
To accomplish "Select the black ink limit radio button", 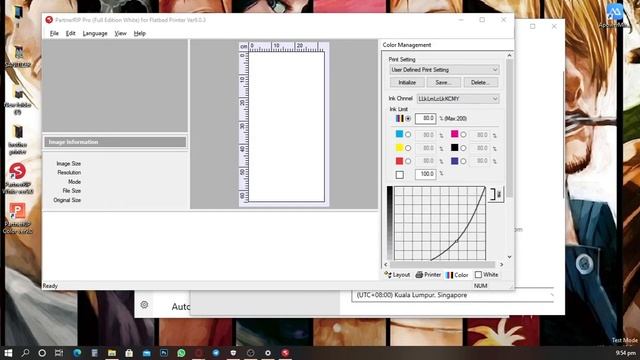I will (x=463, y=148).
